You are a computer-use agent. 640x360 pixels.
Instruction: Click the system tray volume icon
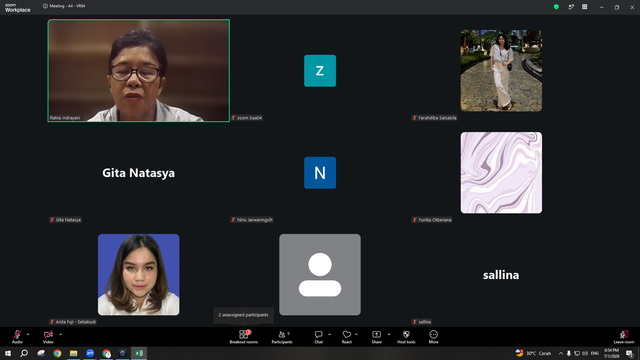pos(585,353)
